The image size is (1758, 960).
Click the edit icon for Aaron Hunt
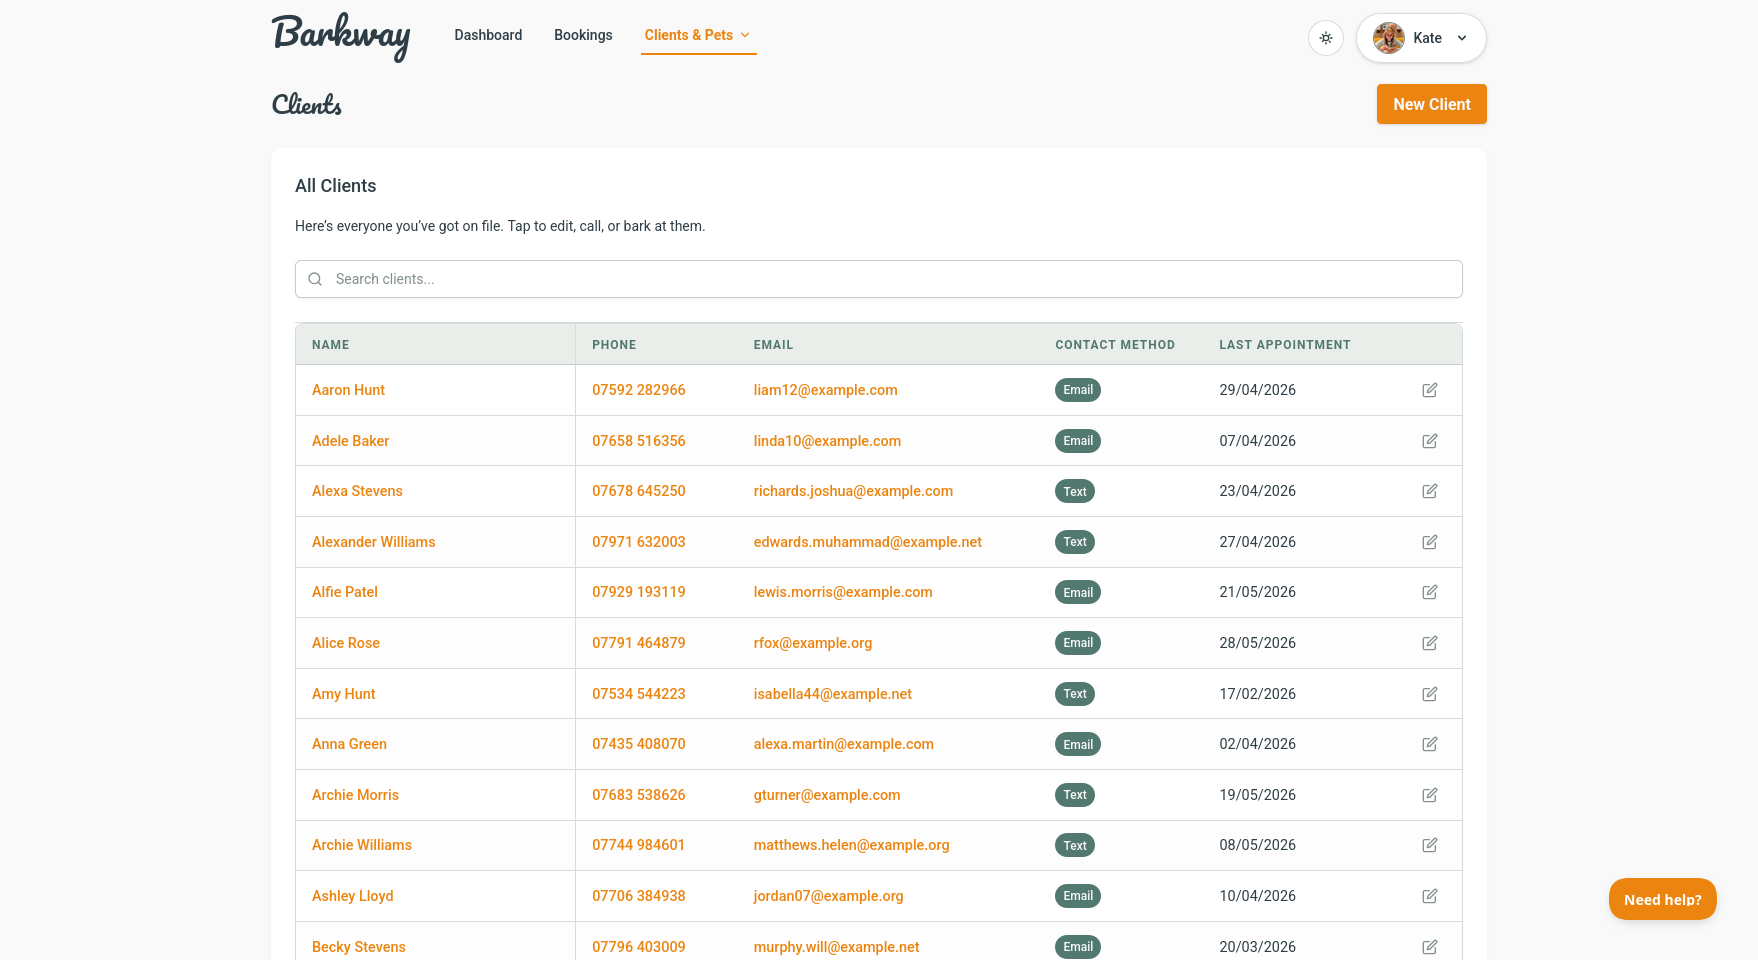tap(1429, 390)
